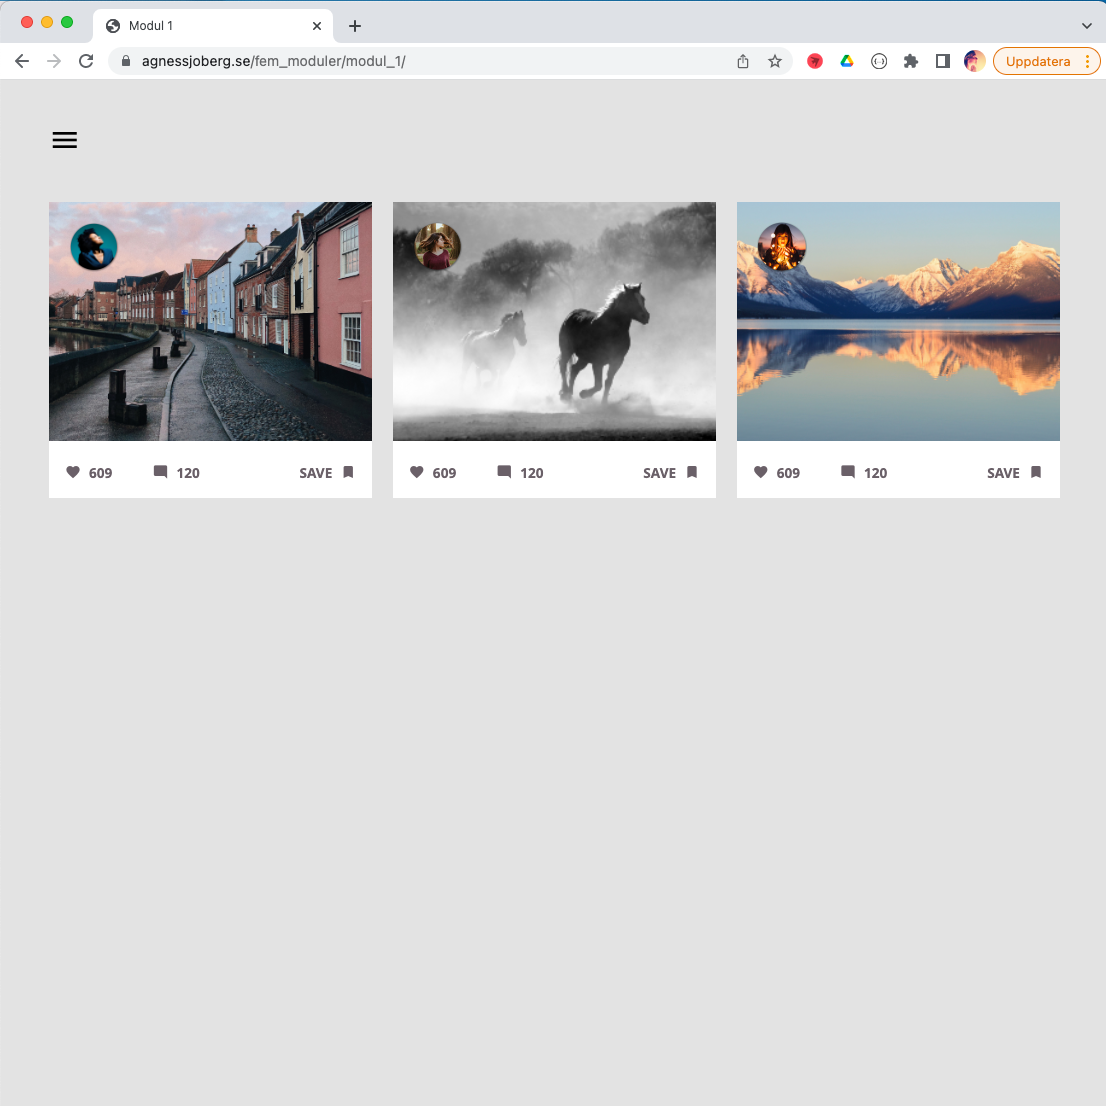
Task: Open the Google Drive extension
Action: (847, 61)
